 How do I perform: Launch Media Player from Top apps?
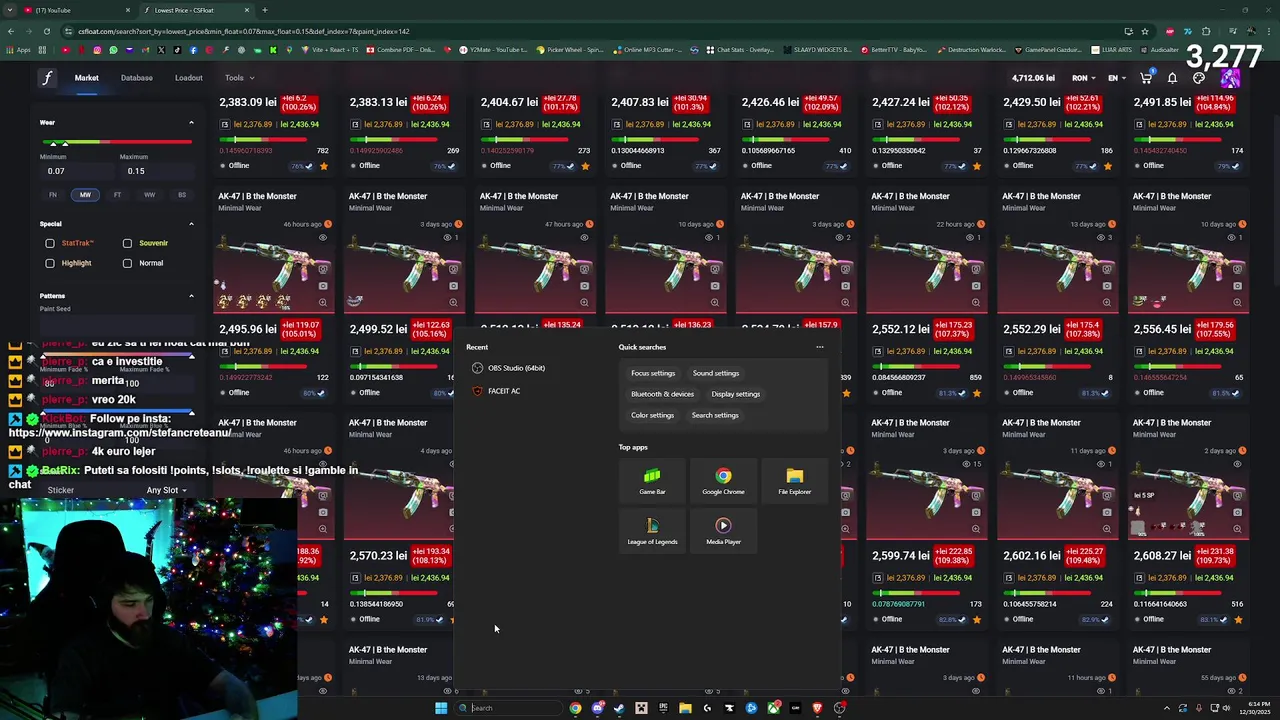pyautogui.click(x=723, y=531)
